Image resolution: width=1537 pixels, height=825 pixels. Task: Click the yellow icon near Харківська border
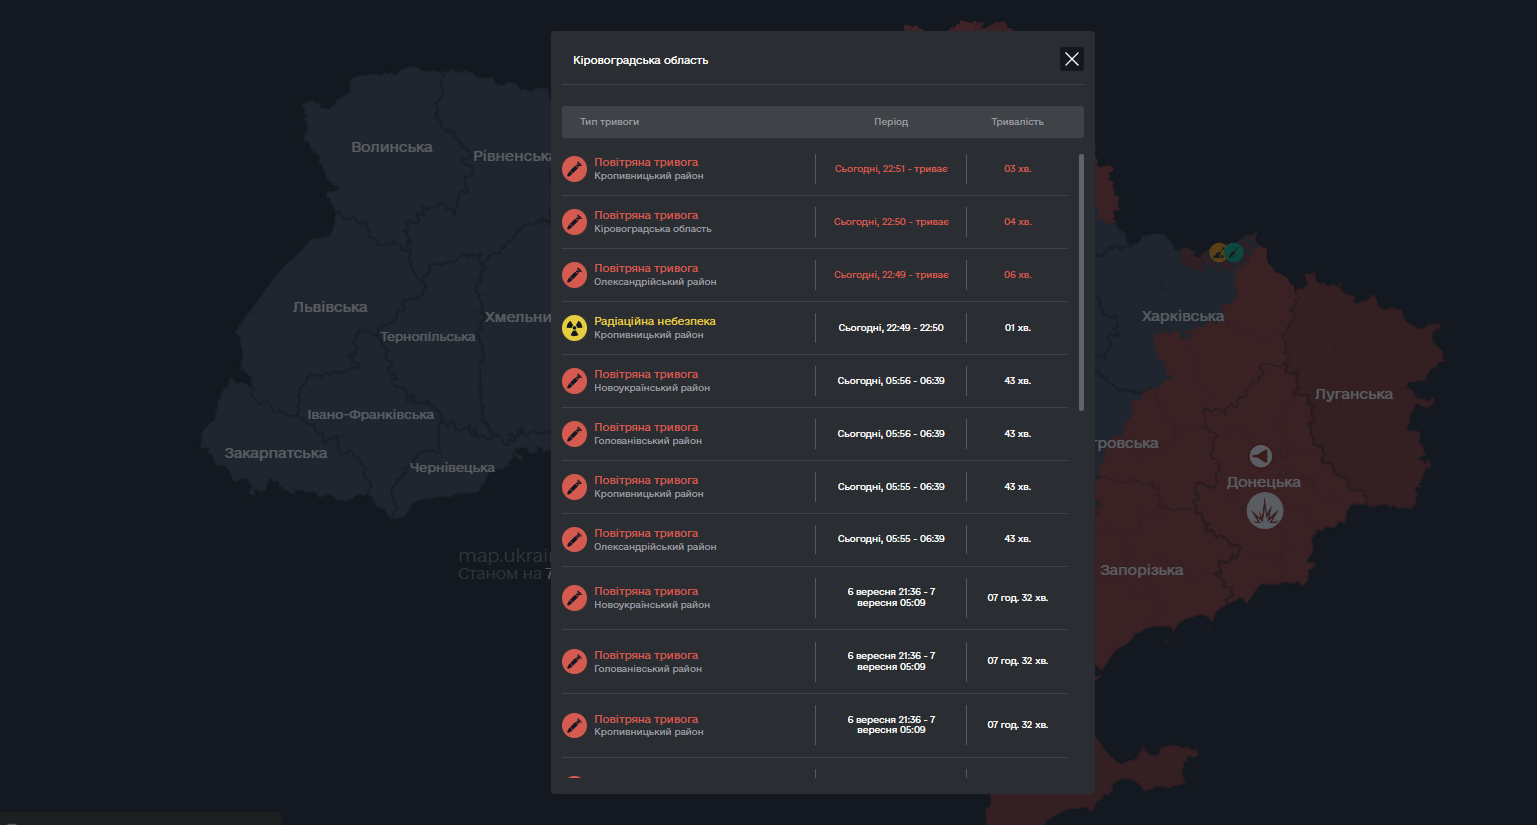[1218, 252]
